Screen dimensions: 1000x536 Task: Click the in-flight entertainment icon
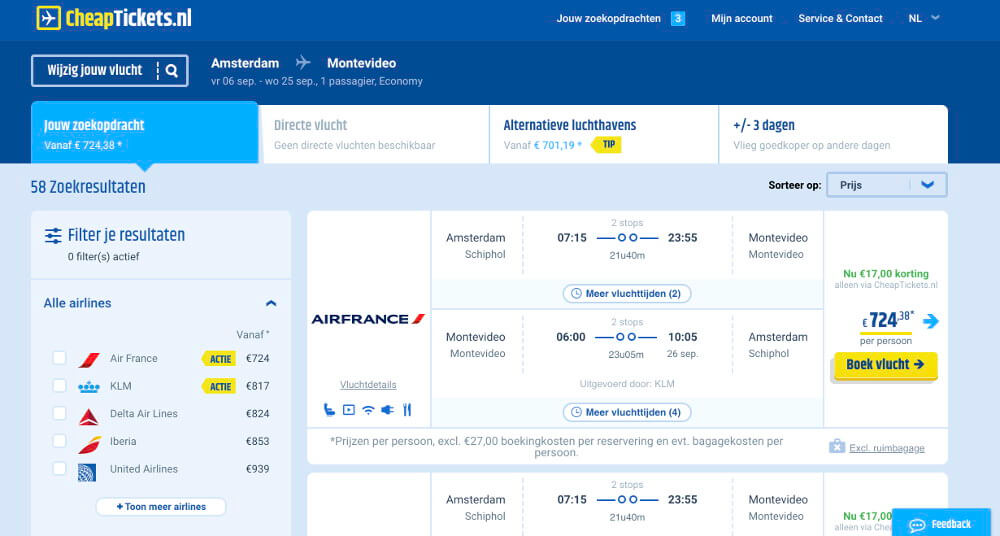coord(349,410)
